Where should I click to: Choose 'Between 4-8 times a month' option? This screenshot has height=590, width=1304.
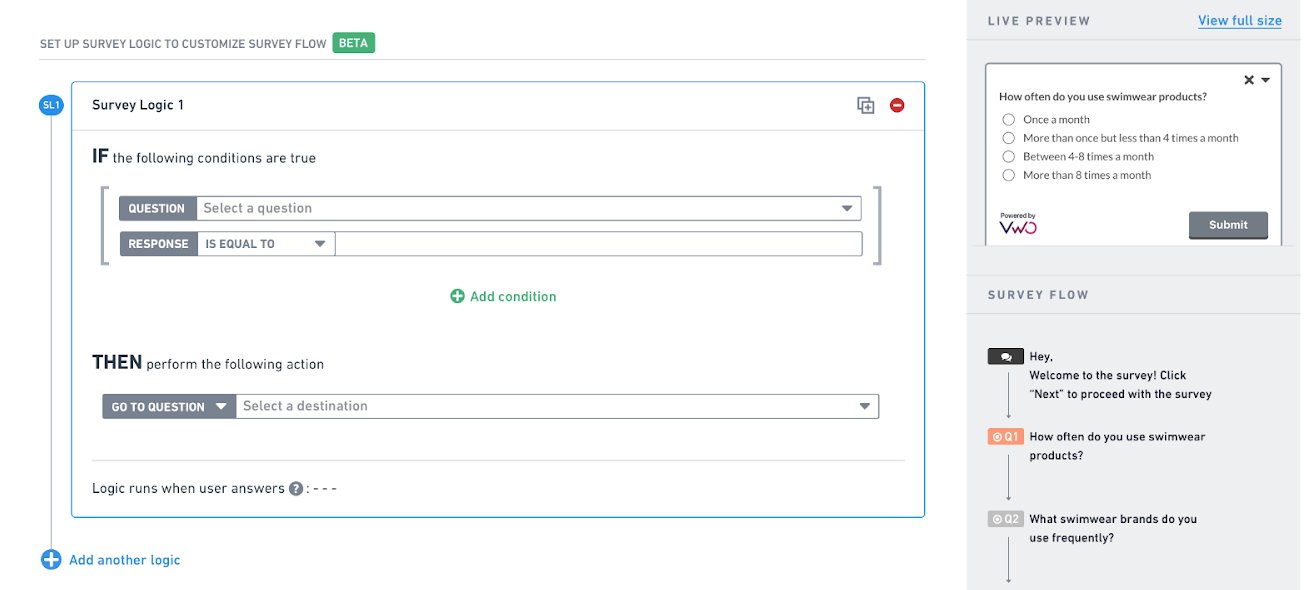(1009, 157)
